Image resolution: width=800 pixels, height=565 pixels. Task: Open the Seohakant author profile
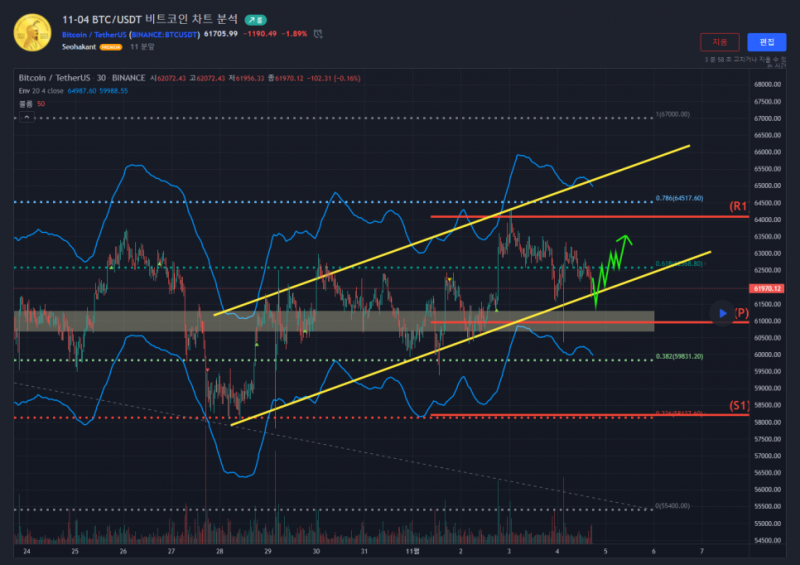coord(78,47)
